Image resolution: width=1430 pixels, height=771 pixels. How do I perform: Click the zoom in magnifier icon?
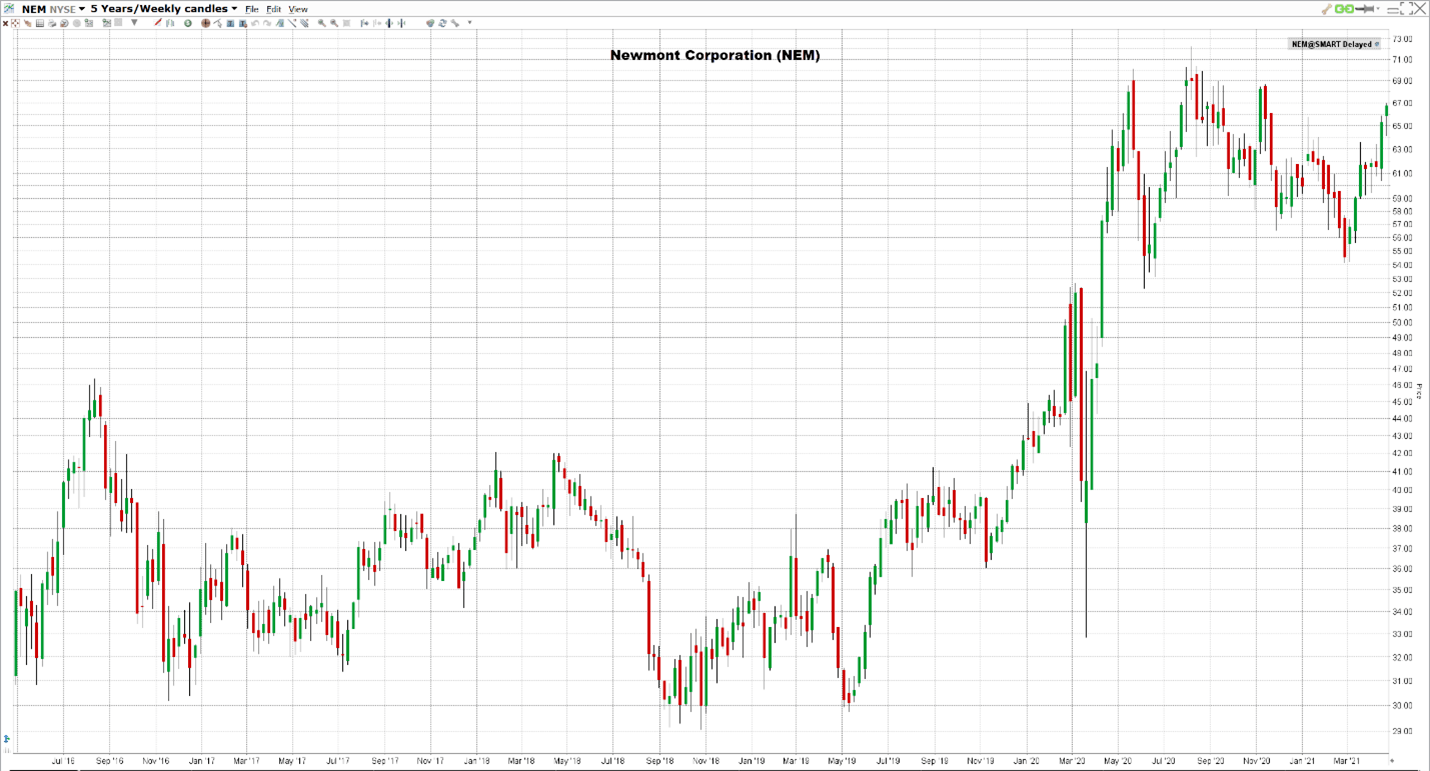pos(322,23)
